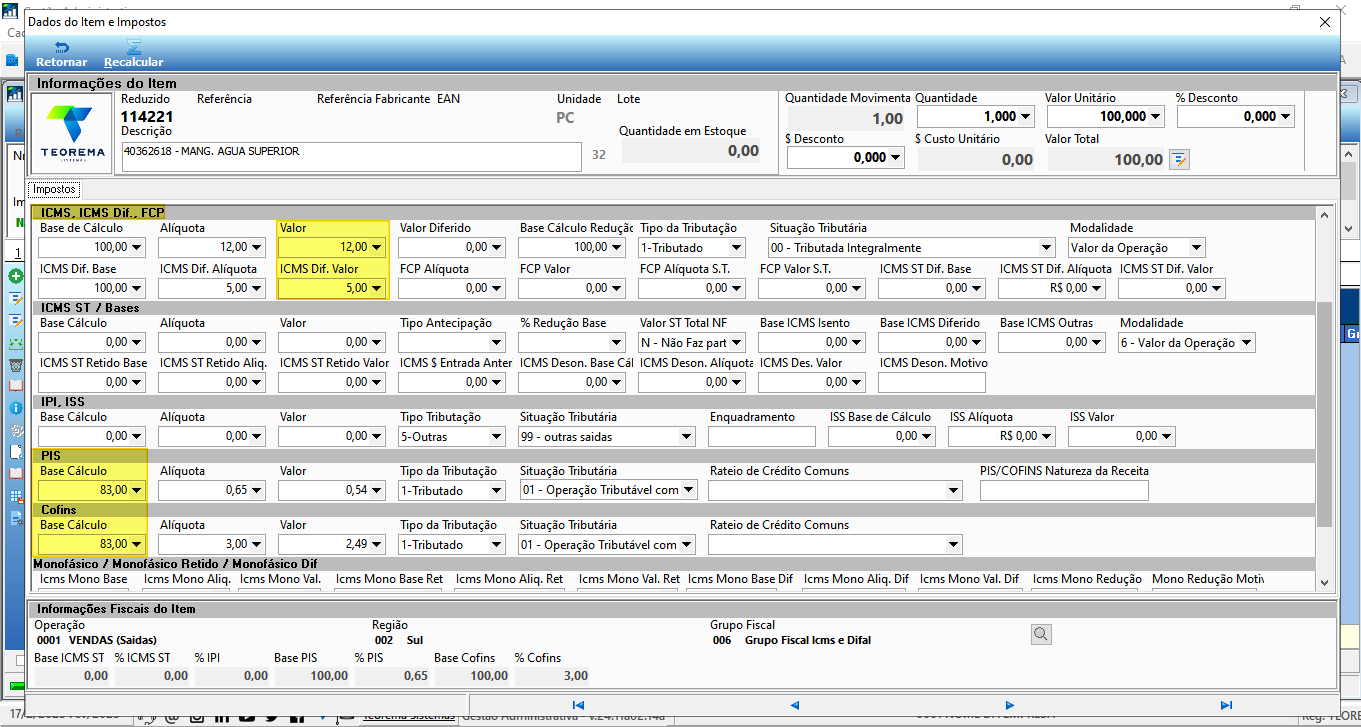The width and height of the screenshot is (1361, 727).
Task: Click the green plus icon on left sidebar
Action: pos(15,275)
